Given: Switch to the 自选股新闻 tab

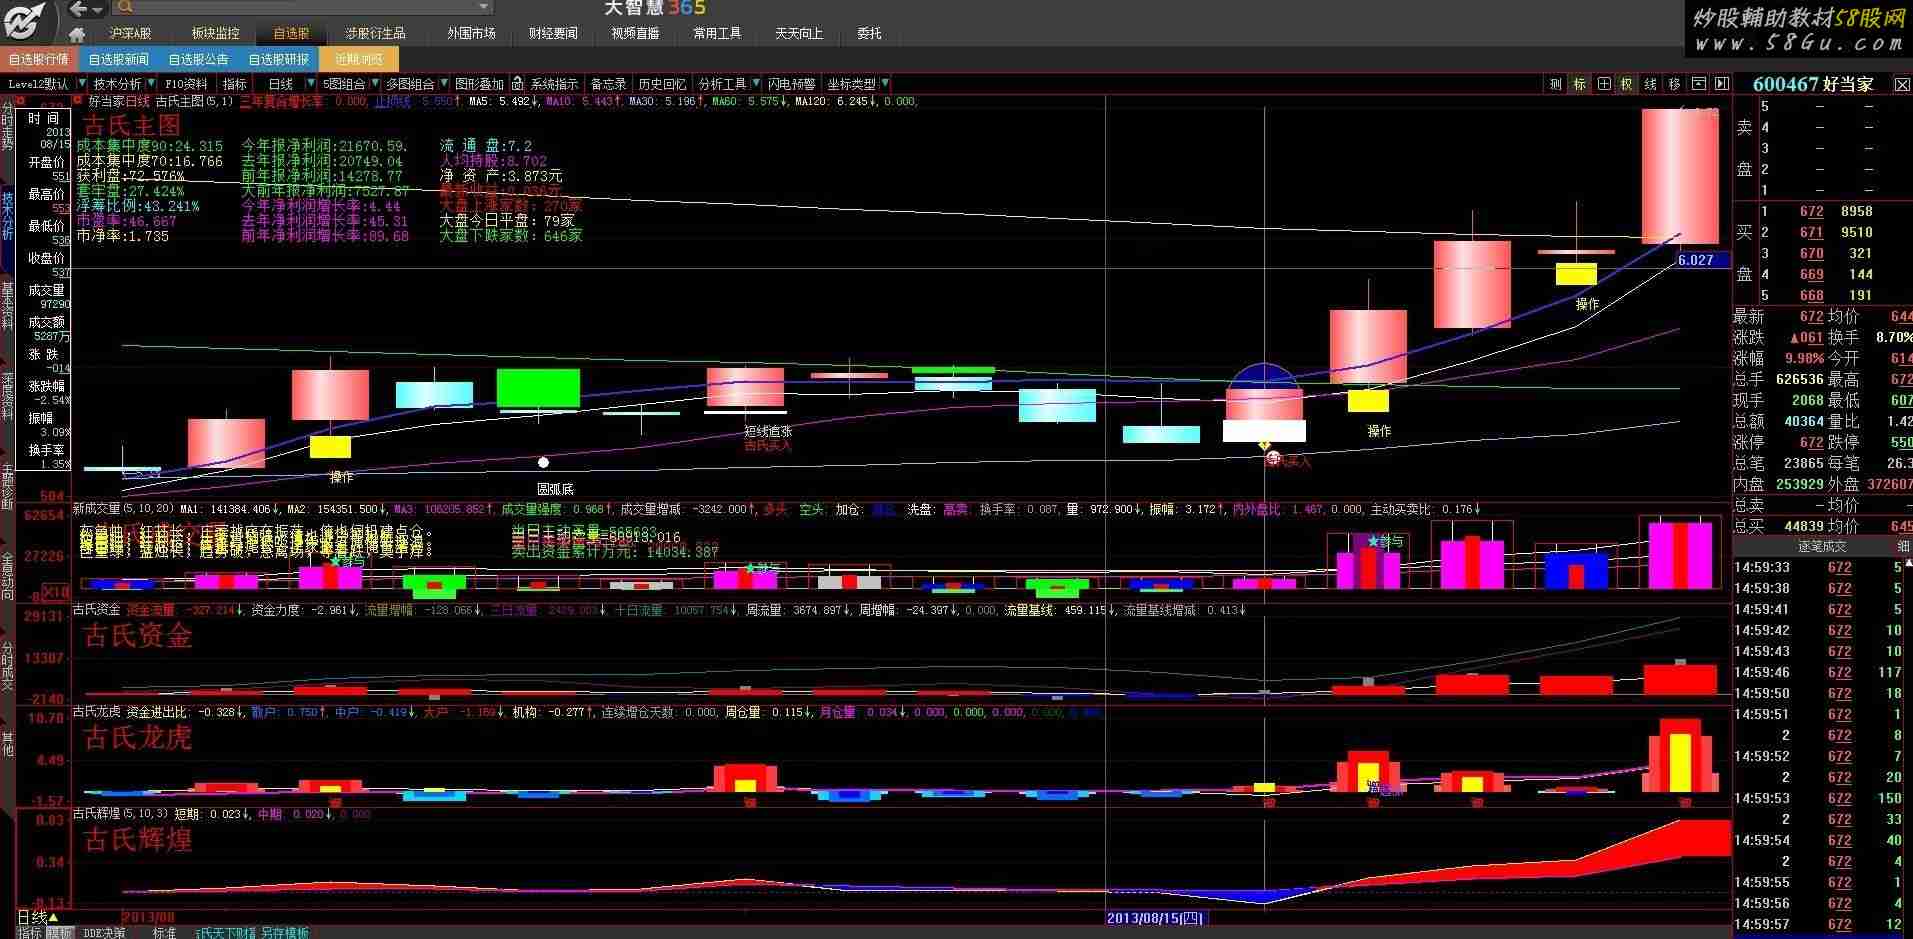Looking at the screenshot, I should [x=118, y=60].
